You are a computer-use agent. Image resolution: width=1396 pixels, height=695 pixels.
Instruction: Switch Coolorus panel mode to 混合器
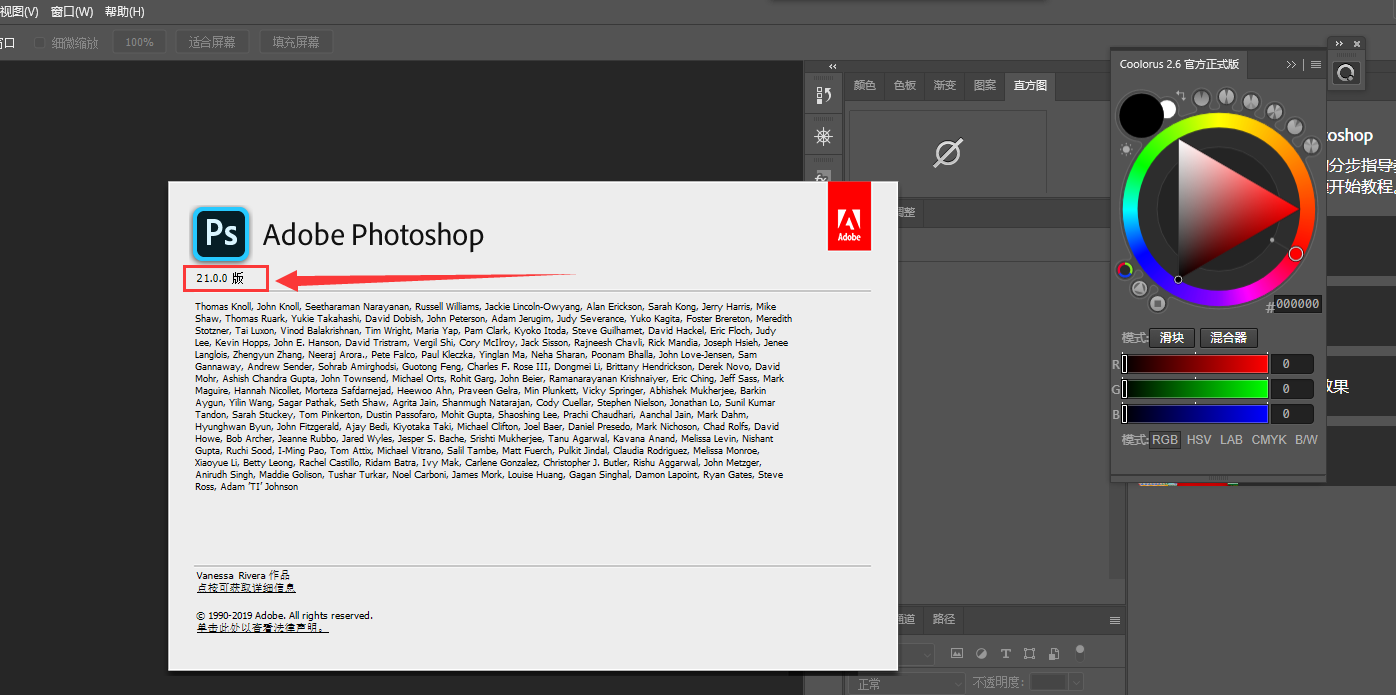coord(1228,338)
